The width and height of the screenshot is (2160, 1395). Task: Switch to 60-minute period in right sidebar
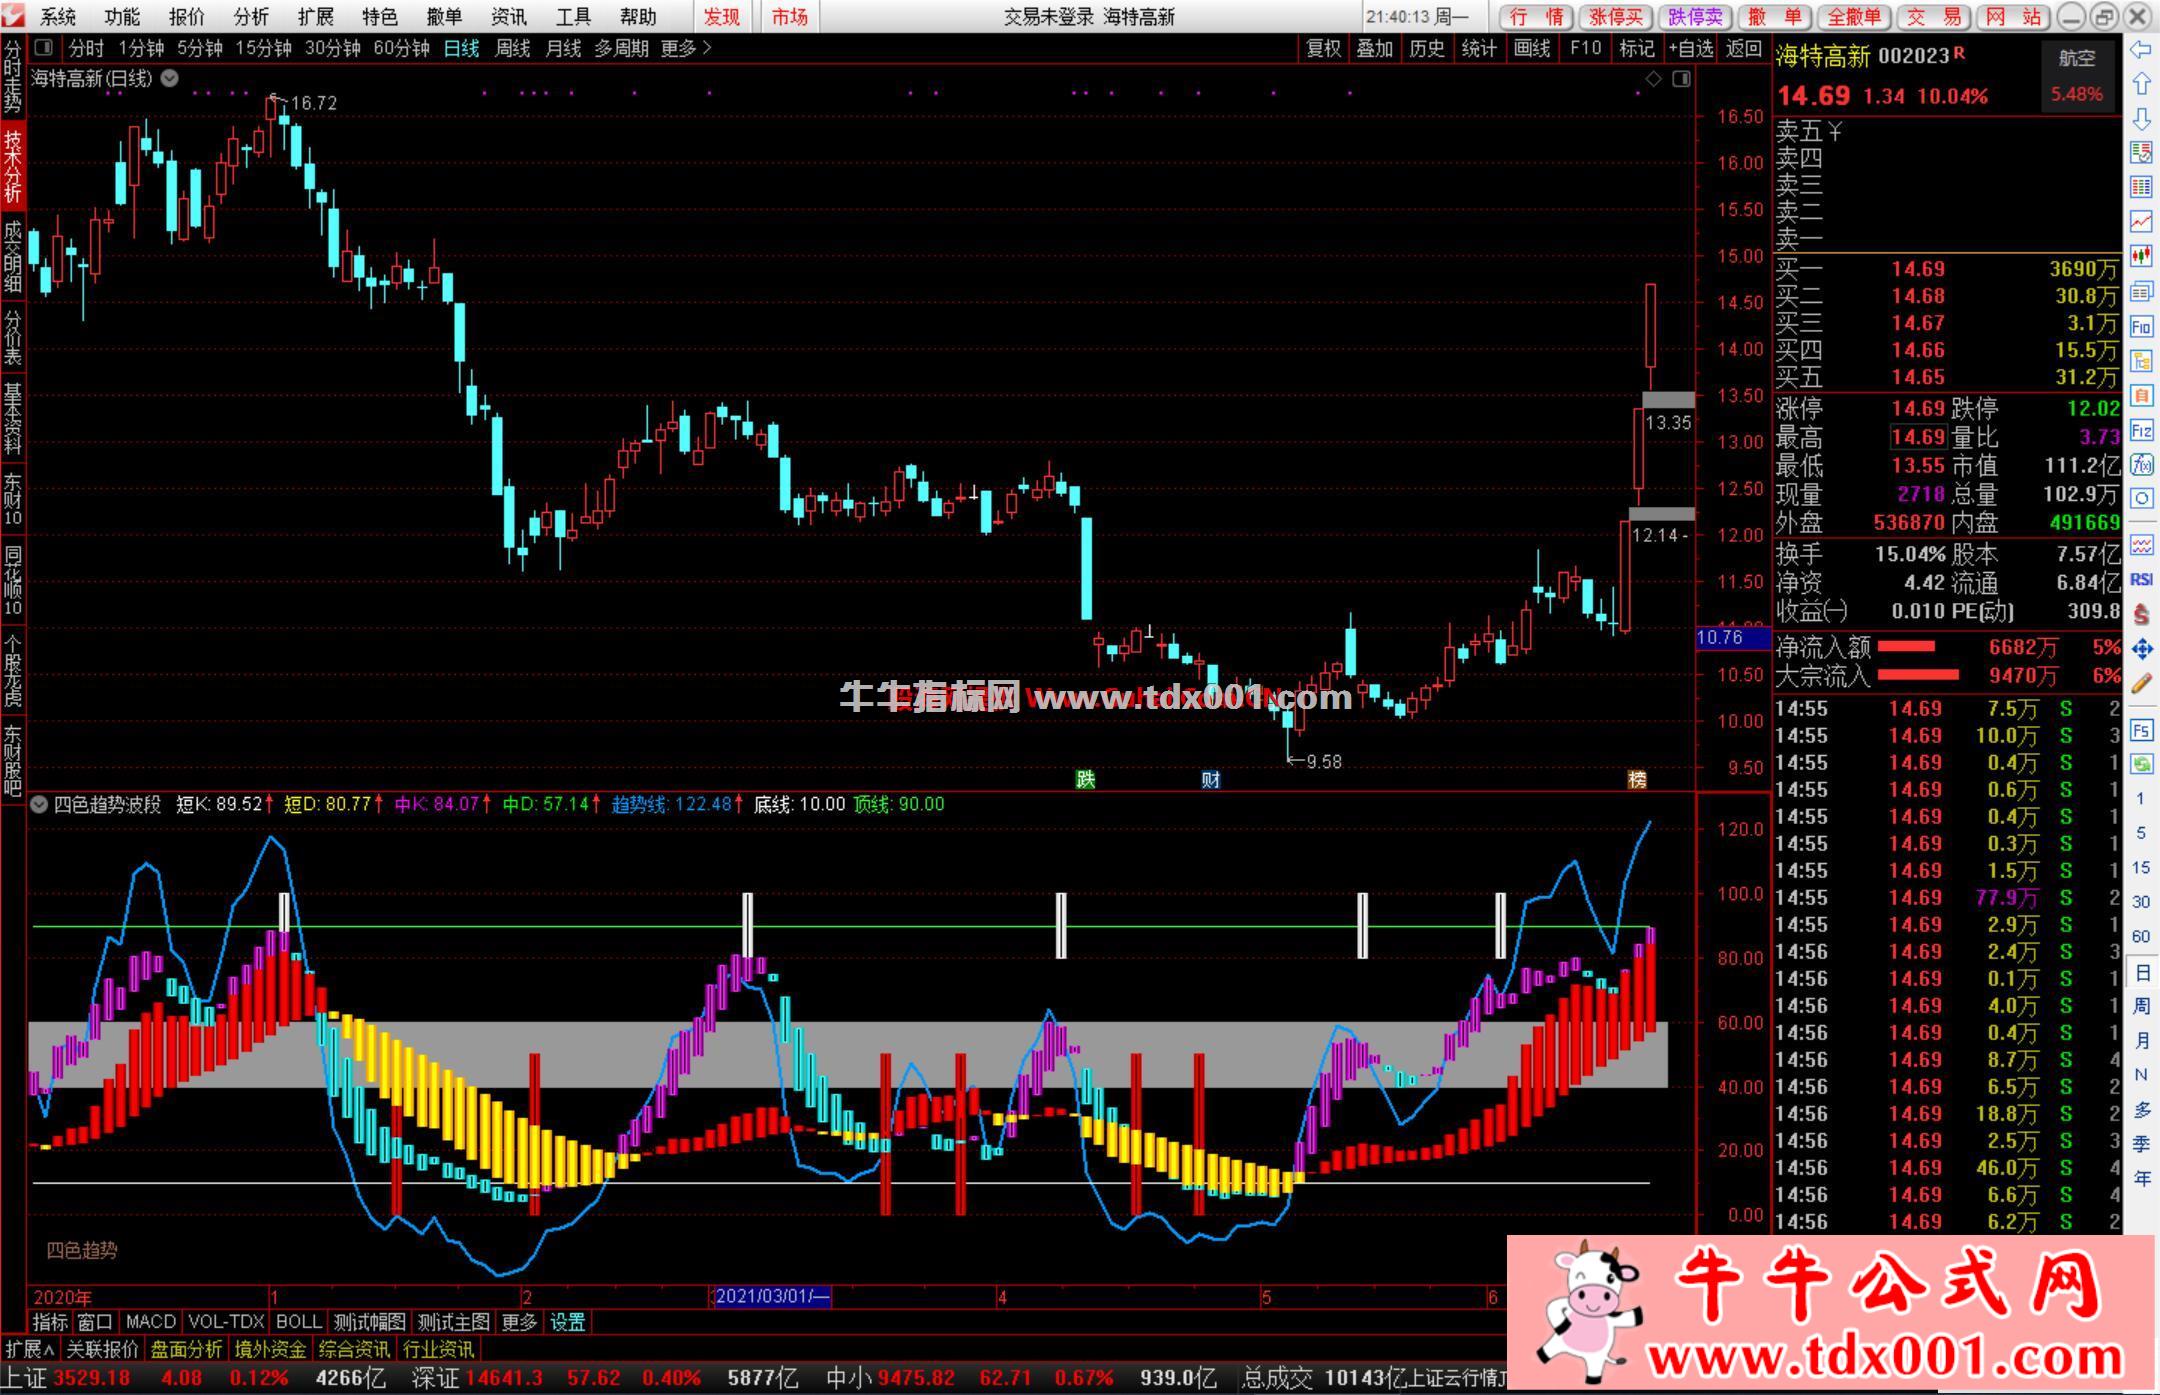tap(2141, 936)
